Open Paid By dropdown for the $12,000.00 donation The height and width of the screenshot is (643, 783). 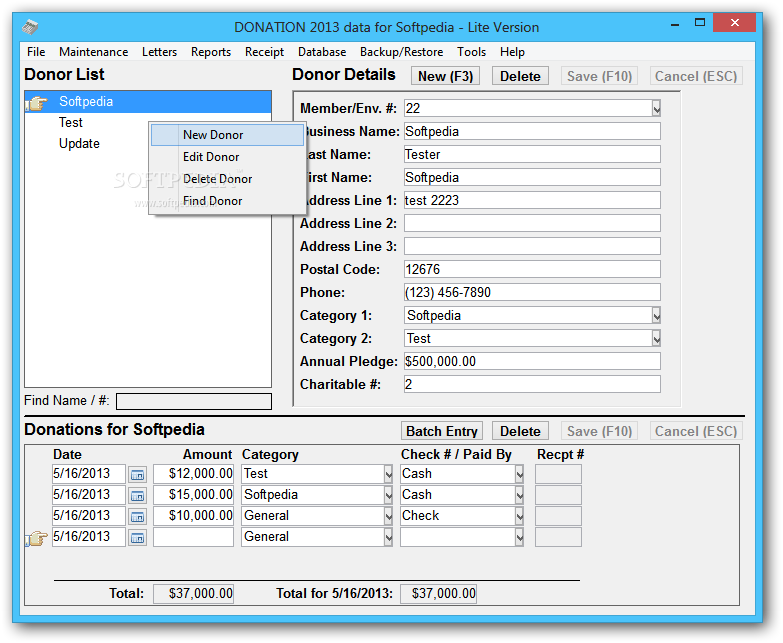[519, 474]
